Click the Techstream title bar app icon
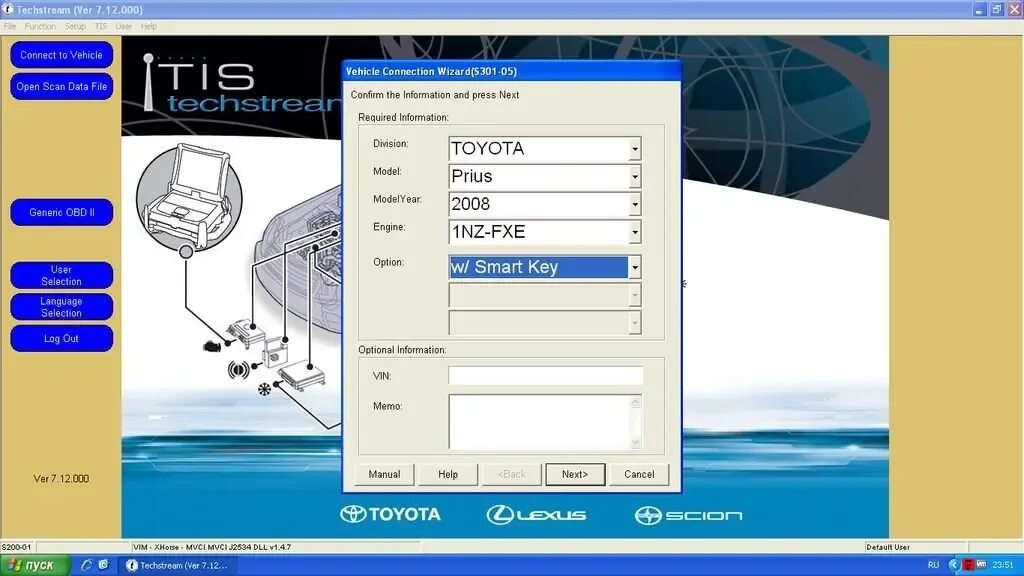This screenshot has height=576, width=1024. [8, 9]
